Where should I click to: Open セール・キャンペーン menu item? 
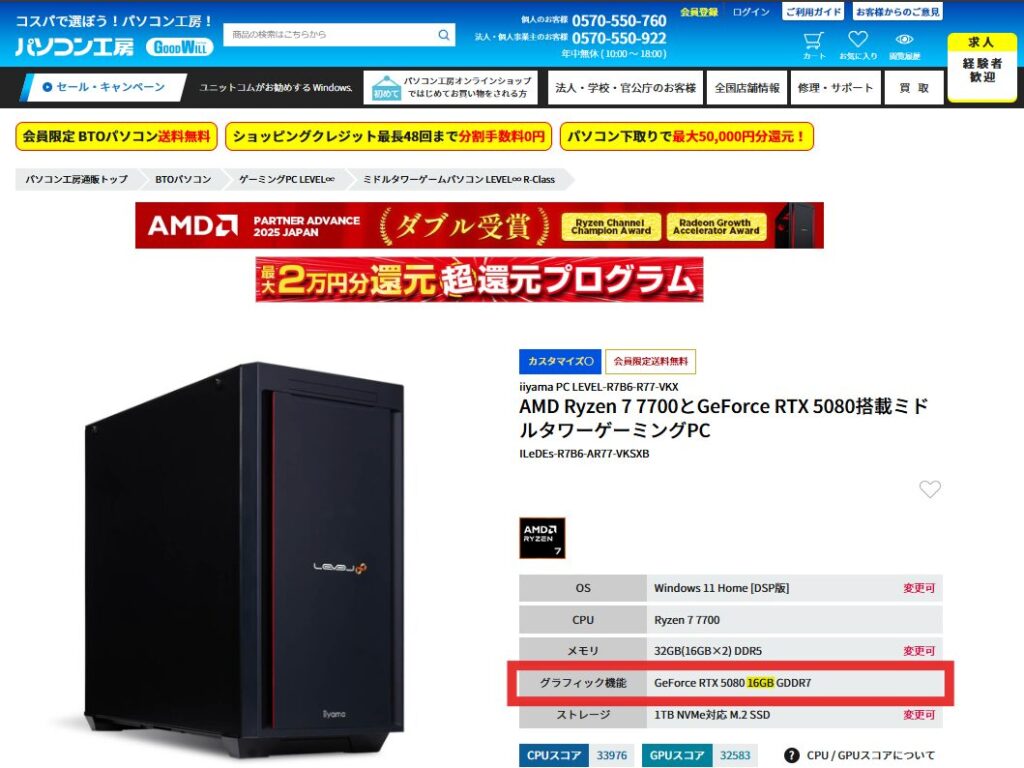(x=104, y=87)
